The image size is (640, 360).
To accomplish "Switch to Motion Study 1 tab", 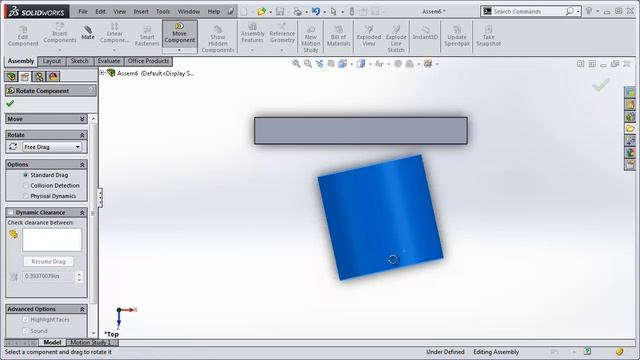I will tap(91, 342).
